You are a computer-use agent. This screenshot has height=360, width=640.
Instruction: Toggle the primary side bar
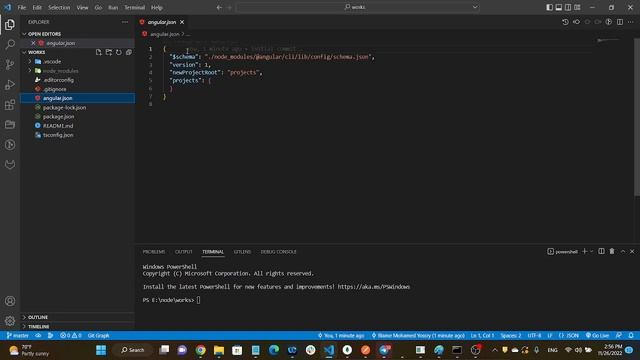click(x=549, y=7)
